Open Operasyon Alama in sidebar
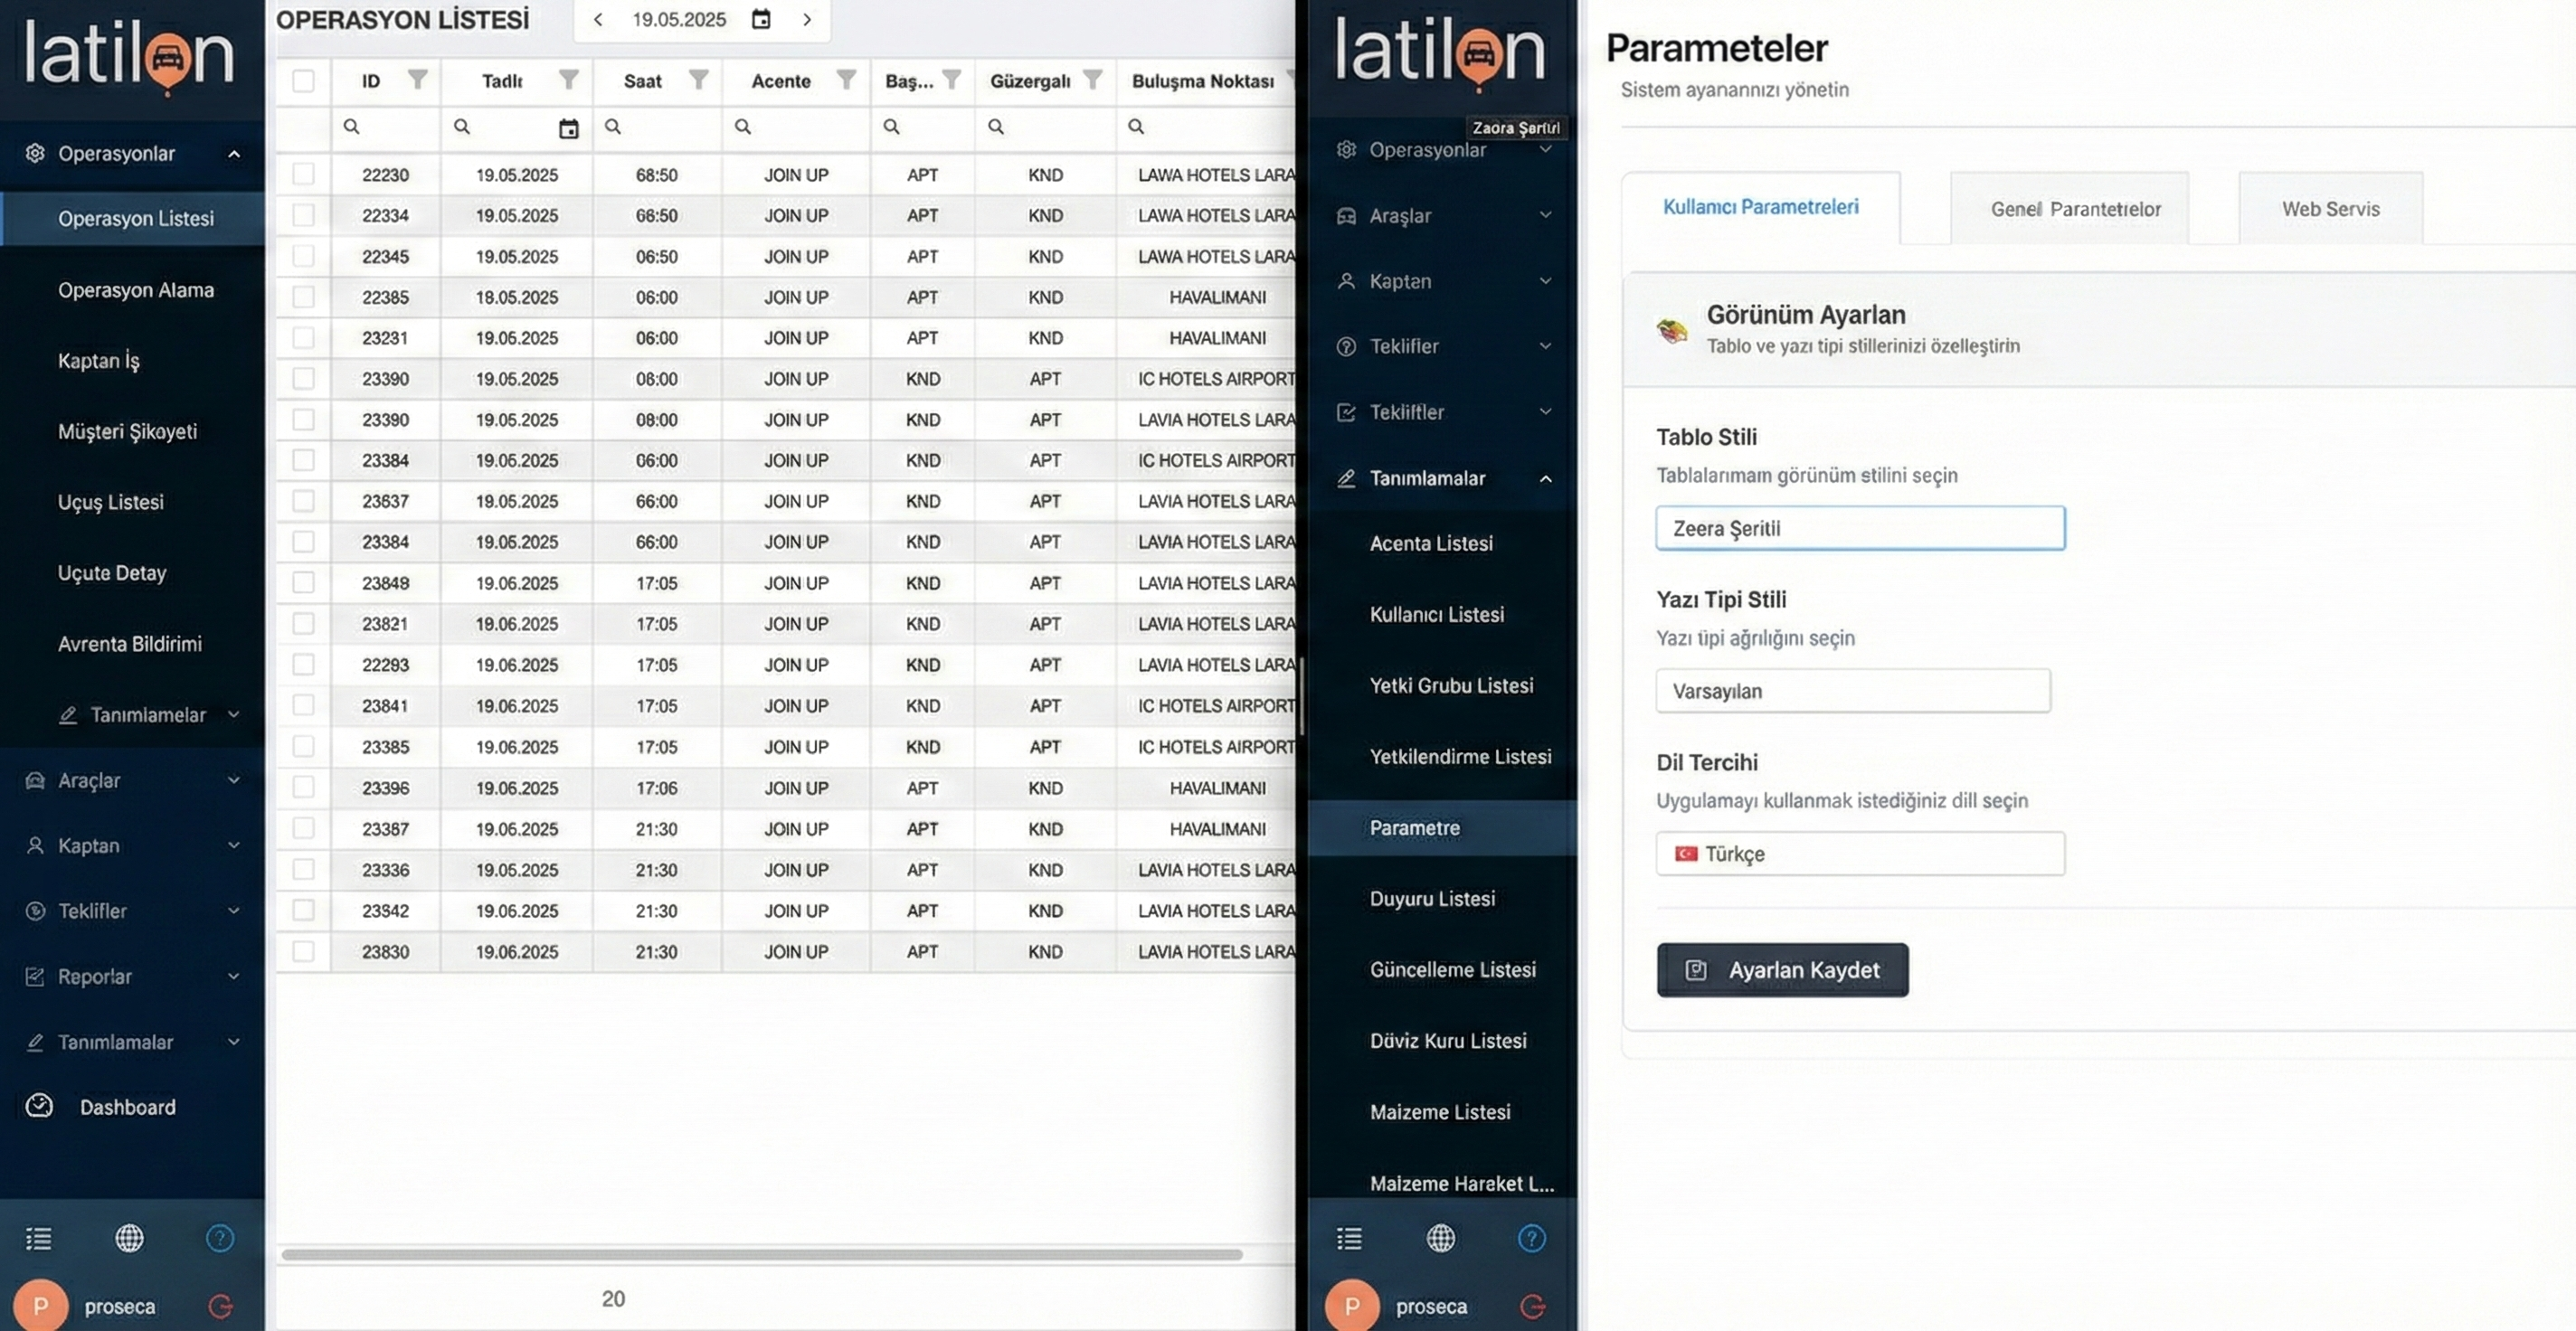Image resolution: width=2576 pixels, height=1331 pixels. coord(136,290)
